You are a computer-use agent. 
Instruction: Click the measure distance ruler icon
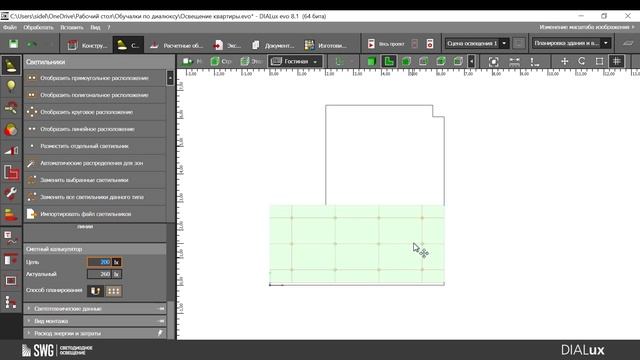click(514, 62)
